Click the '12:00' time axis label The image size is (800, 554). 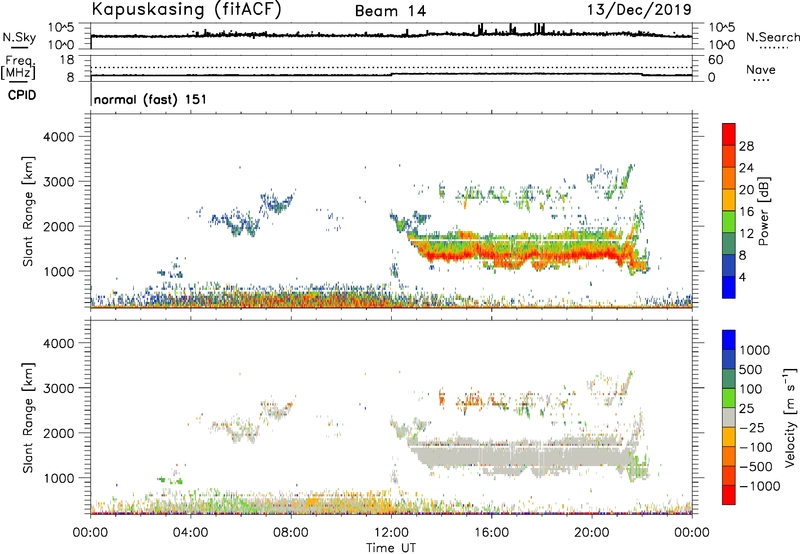click(391, 533)
